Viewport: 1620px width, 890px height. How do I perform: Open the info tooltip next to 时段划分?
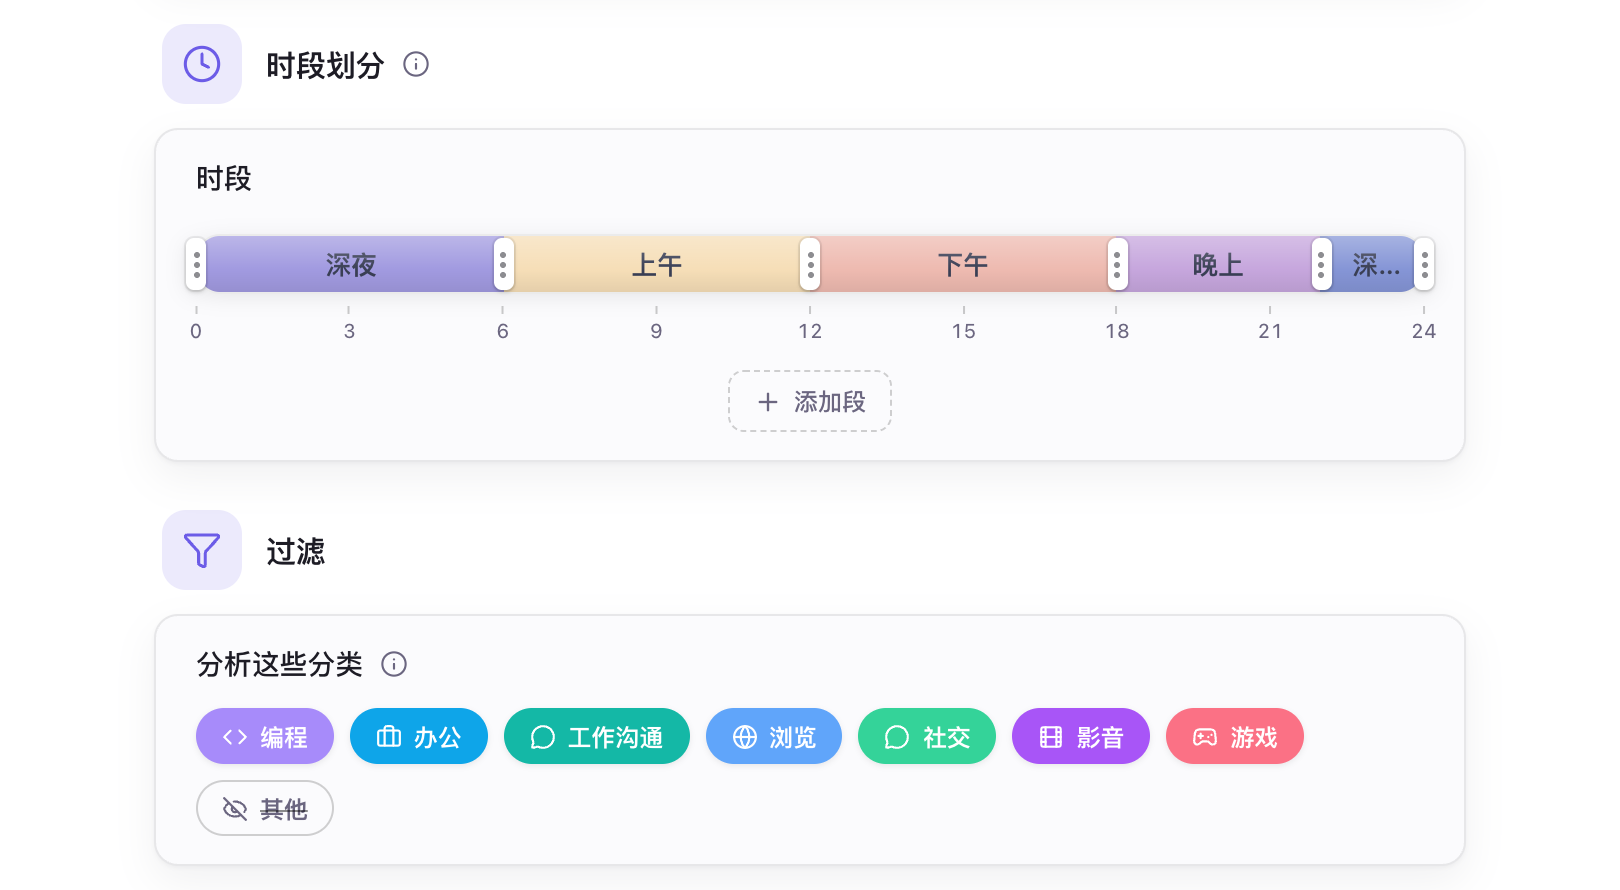pyautogui.click(x=416, y=64)
